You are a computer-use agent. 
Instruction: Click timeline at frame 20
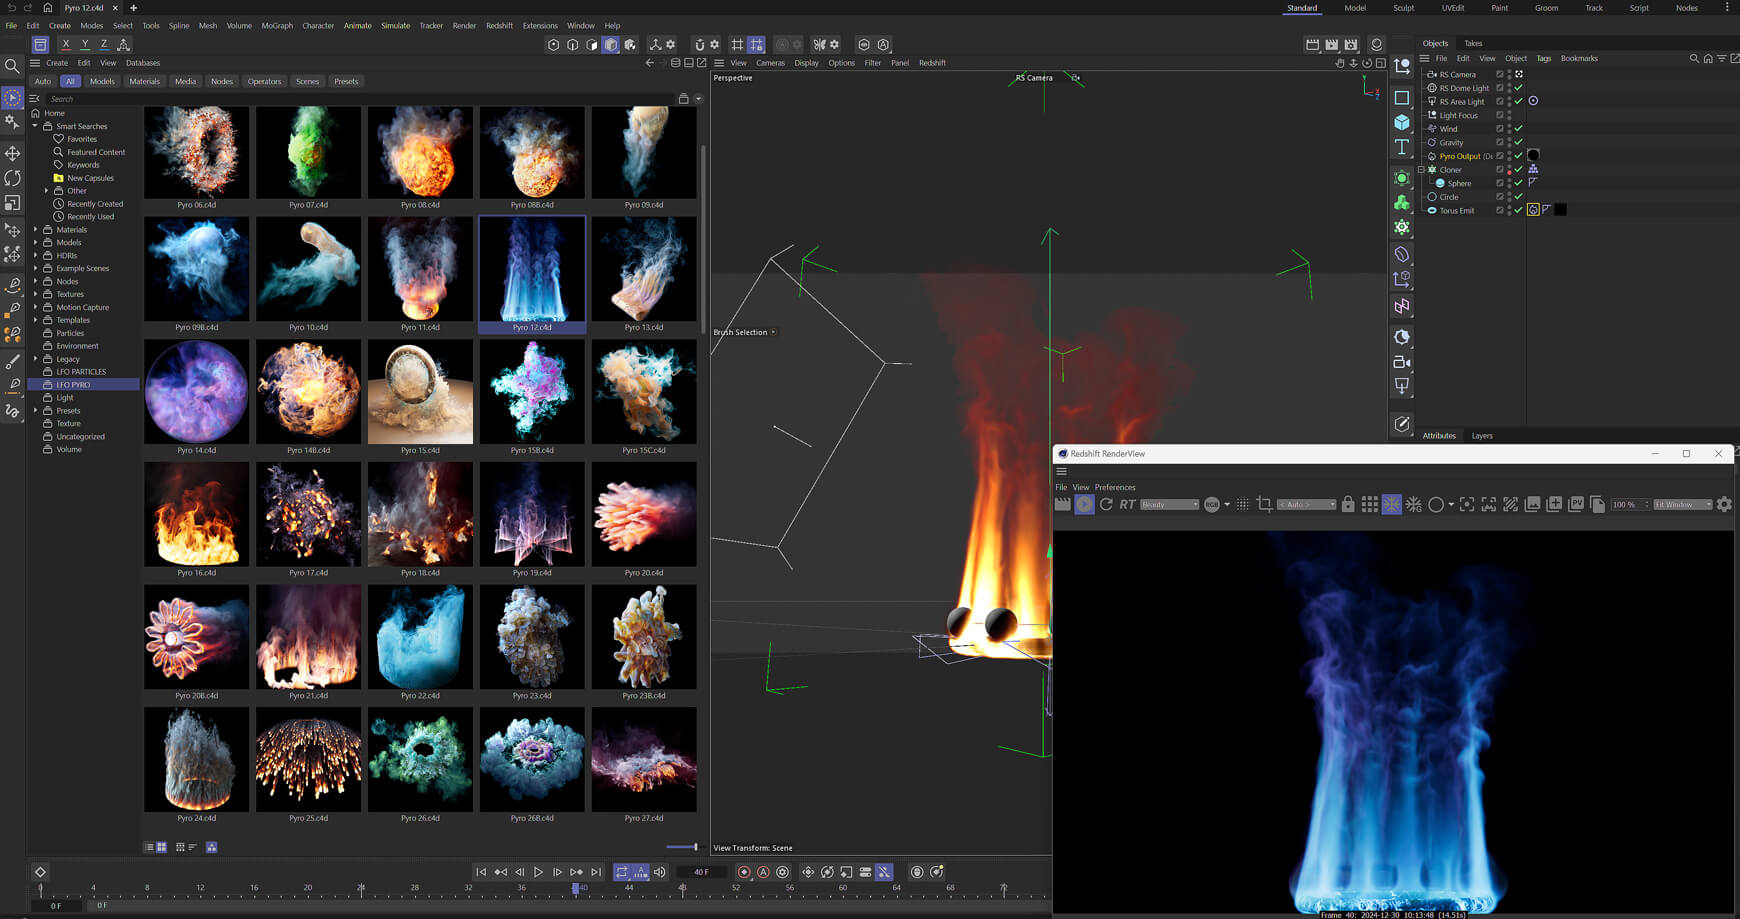point(308,887)
